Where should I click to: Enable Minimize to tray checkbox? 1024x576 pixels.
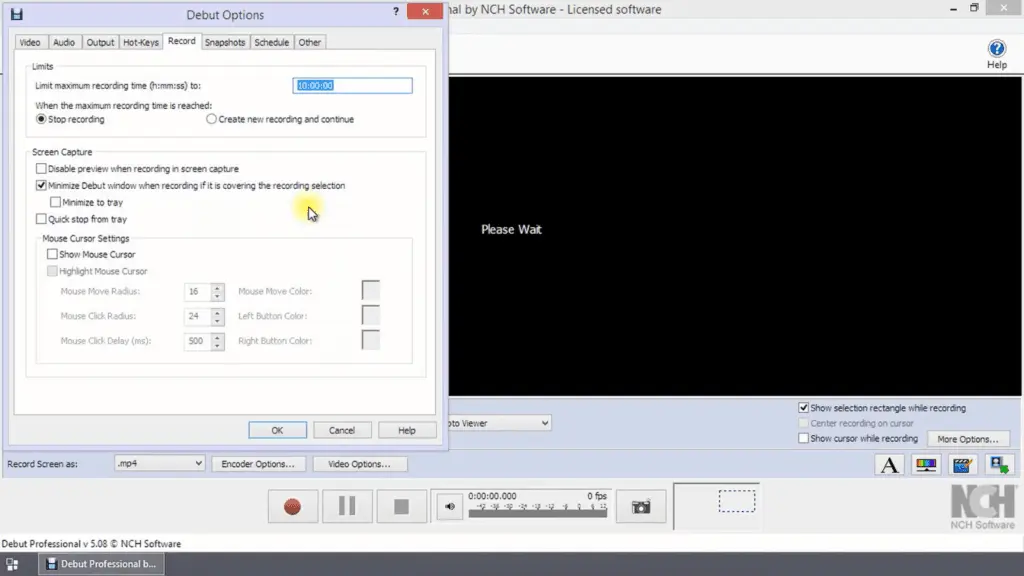[x=56, y=202]
